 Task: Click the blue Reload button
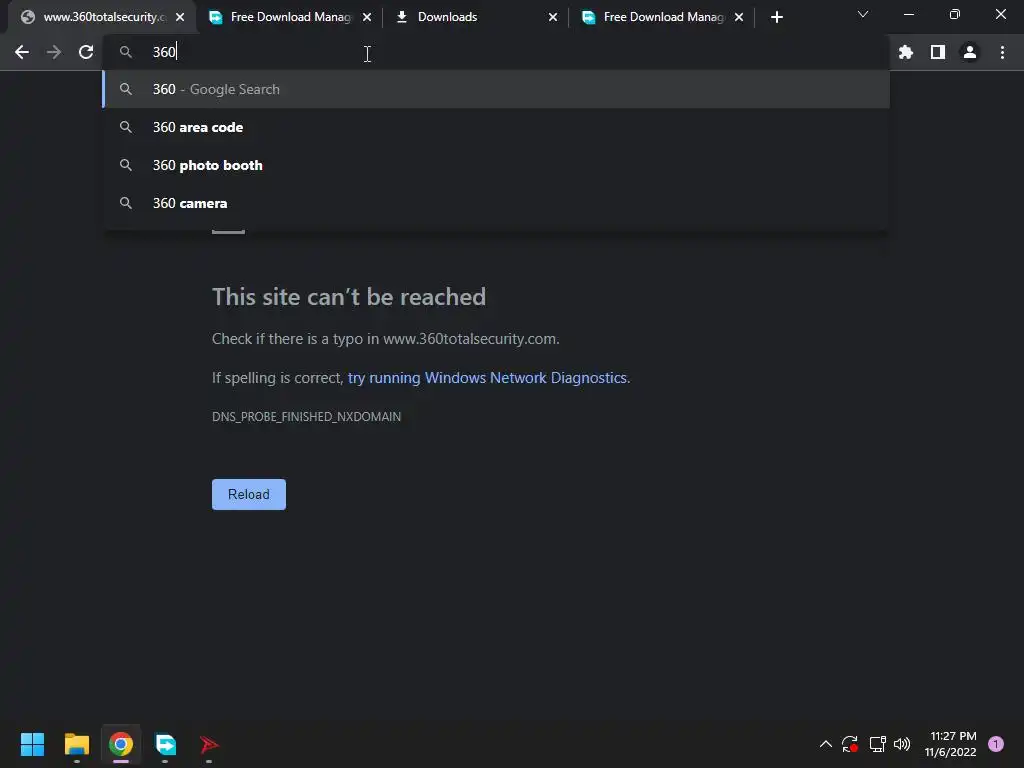point(249,494)
